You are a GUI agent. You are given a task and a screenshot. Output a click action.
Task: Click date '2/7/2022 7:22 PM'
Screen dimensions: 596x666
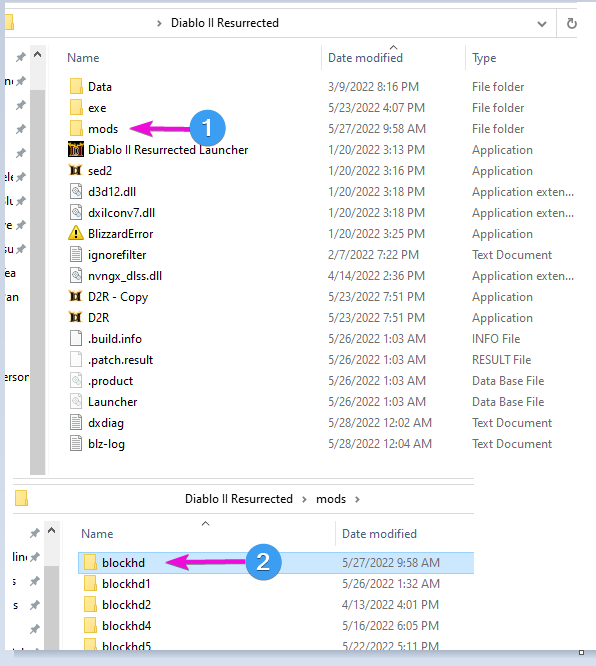(x=373, y=255)
